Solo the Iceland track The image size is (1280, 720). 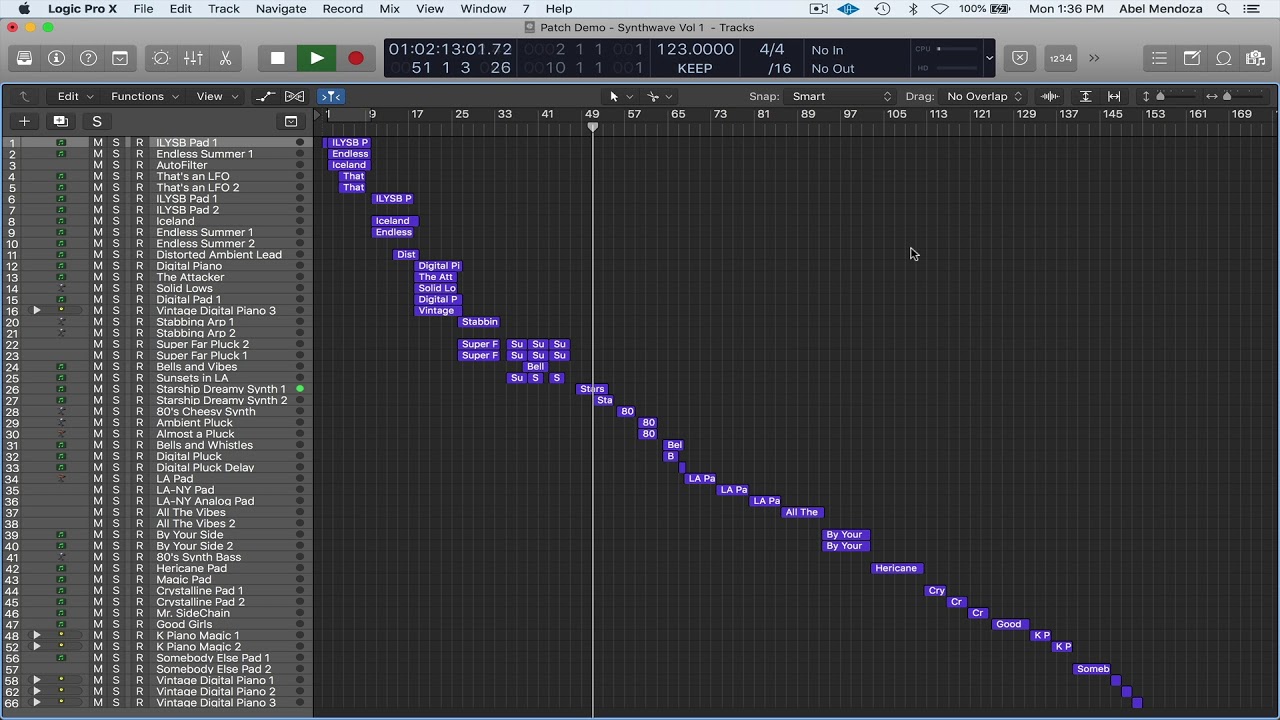116,221
